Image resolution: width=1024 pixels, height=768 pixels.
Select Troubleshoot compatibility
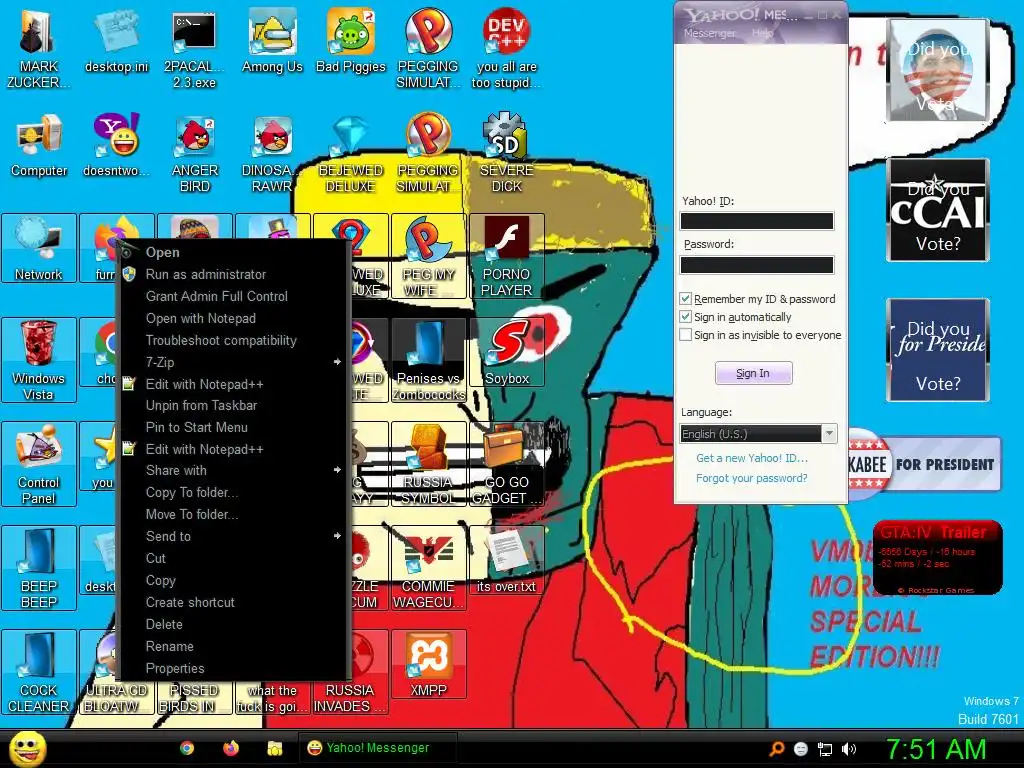click(x=234, y=340)
